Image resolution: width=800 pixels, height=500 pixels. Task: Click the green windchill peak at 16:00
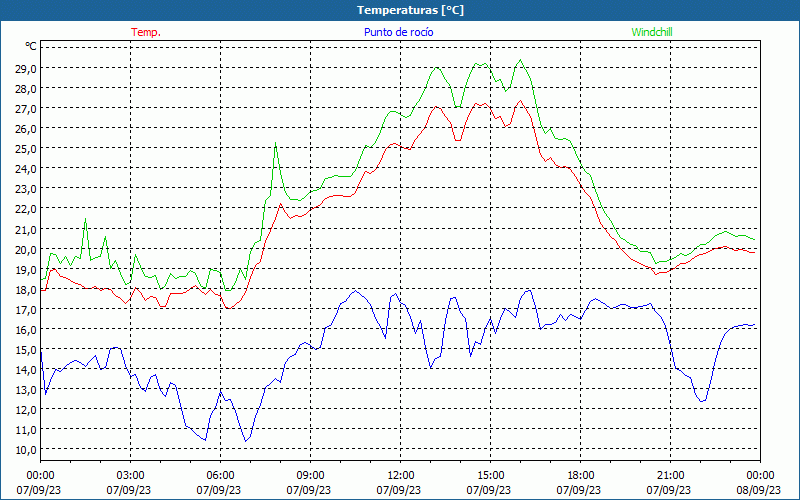(x=520, y=60)
